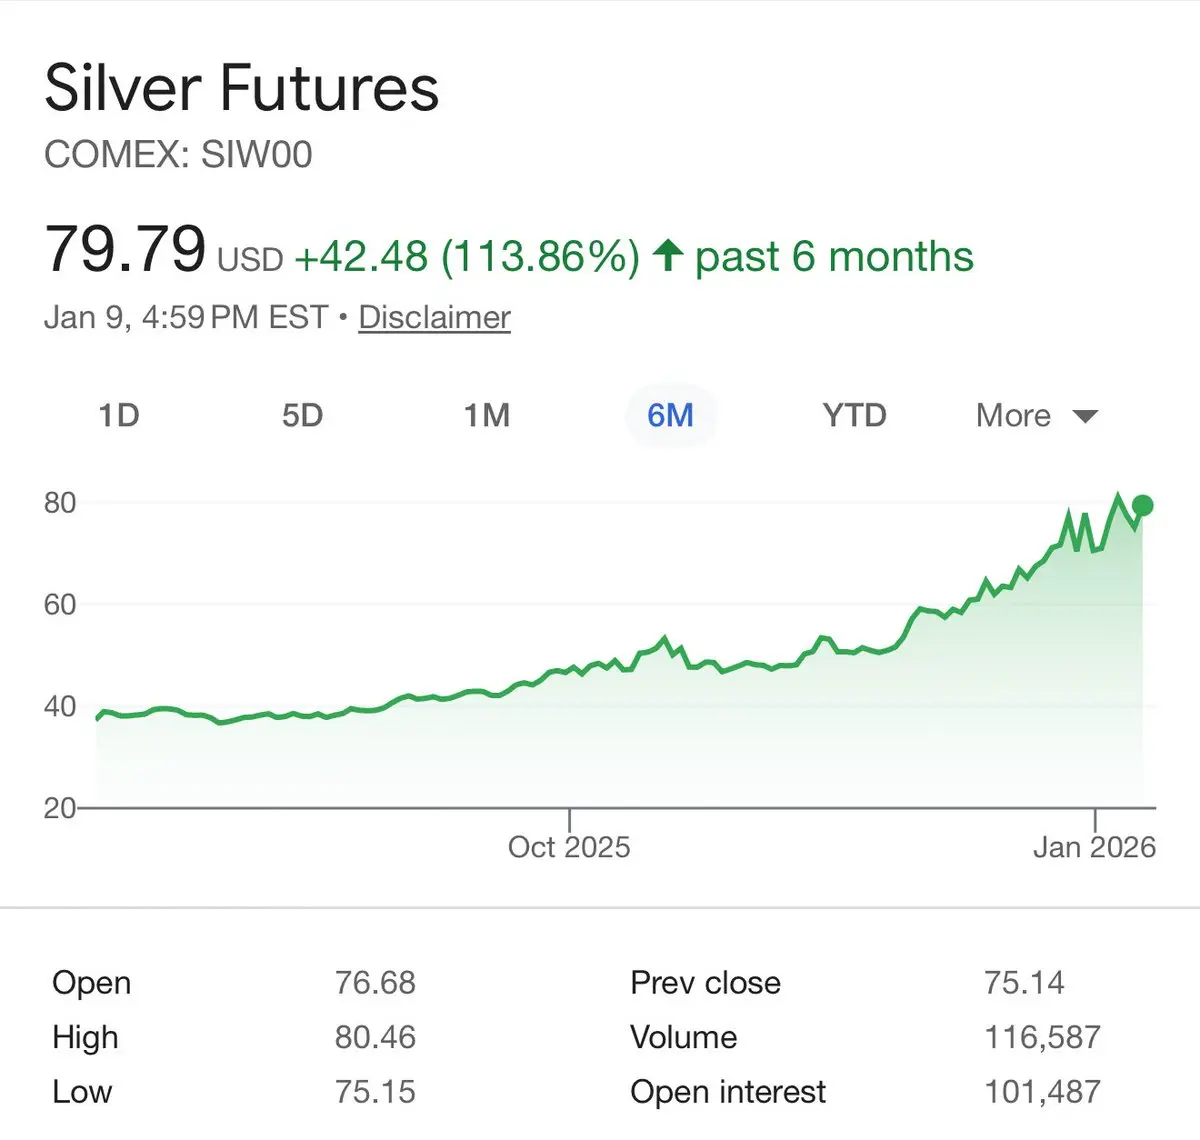Click the Open price value 76.68
This screenshot has width=1200, height=1140.
375,982
